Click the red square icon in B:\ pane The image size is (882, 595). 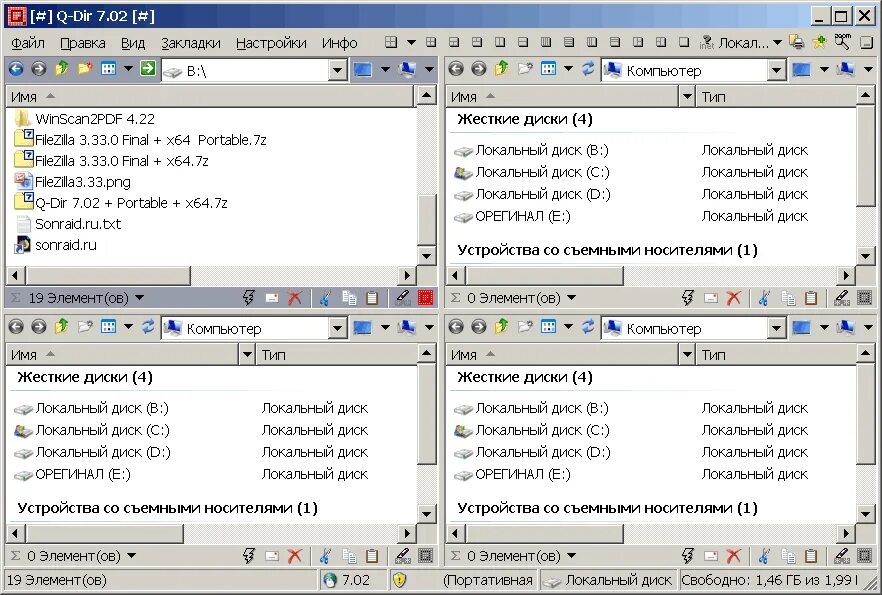tap(426, 298)
